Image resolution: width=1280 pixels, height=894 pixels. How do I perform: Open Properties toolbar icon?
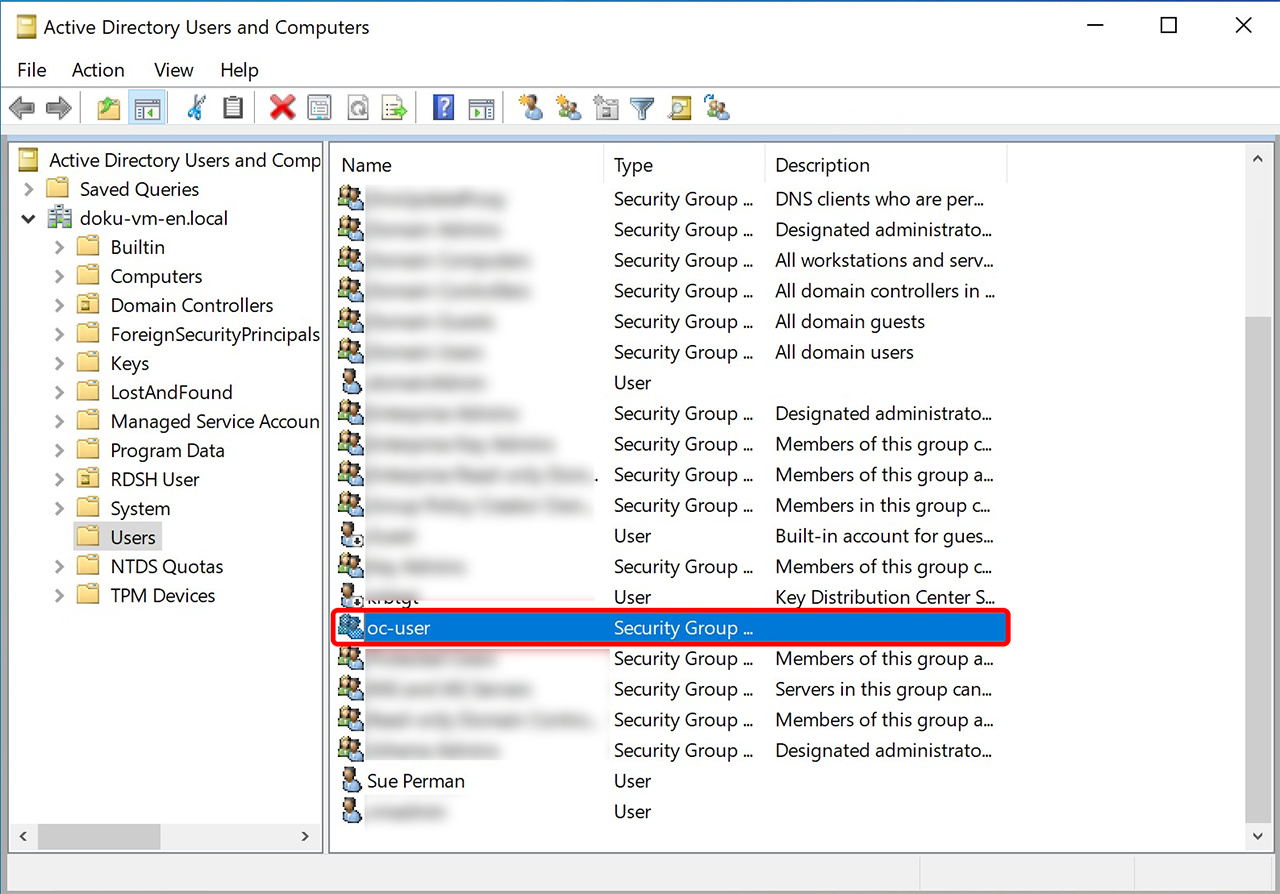[x=319, y=108]
